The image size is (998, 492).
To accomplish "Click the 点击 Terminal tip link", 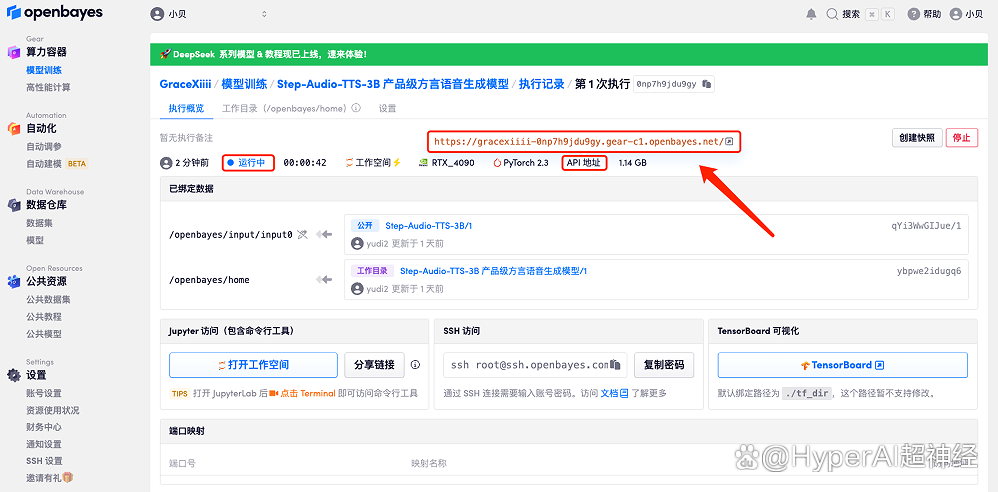I will [x=307, y=393].
